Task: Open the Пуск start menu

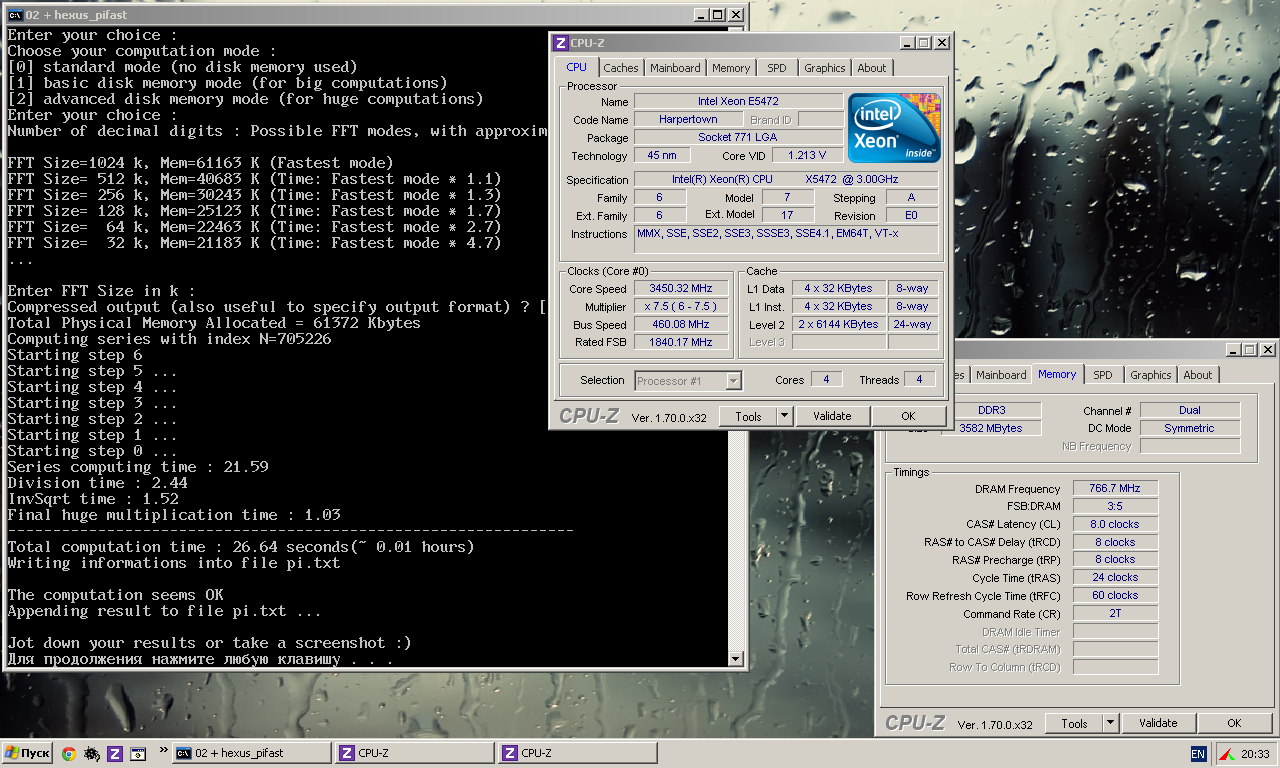Action: pyautogui.click(x=28, y=753)
